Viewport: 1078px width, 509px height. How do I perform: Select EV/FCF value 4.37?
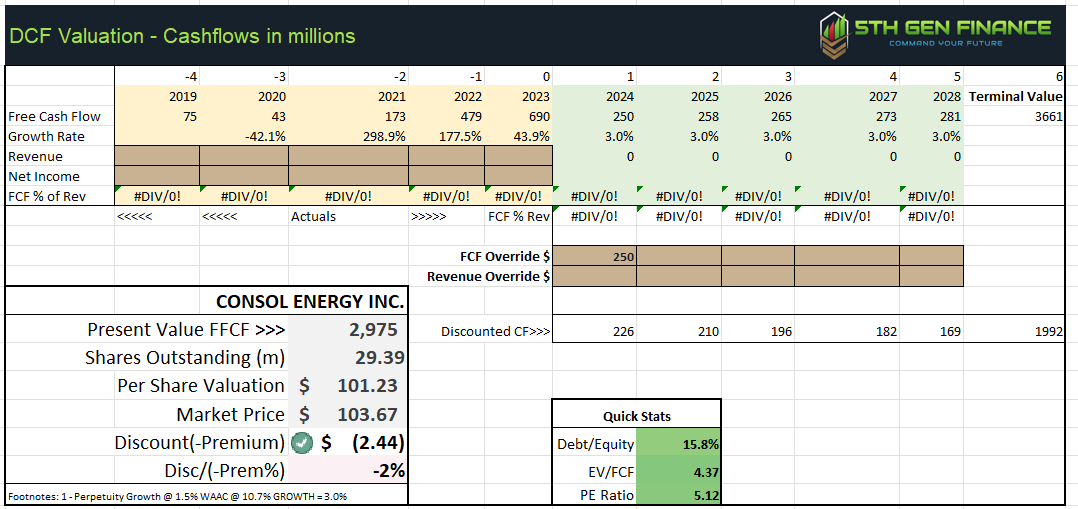tap(705, 472)
